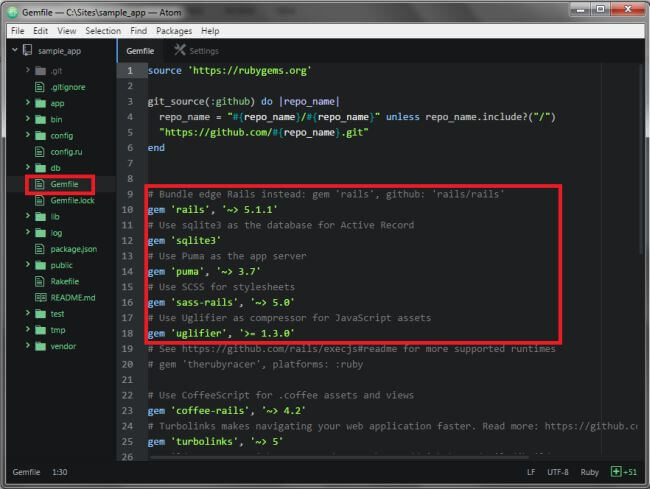This screenshot has width=650, height=489.
Task: Click the app folder icon
Action: point(40,103)
